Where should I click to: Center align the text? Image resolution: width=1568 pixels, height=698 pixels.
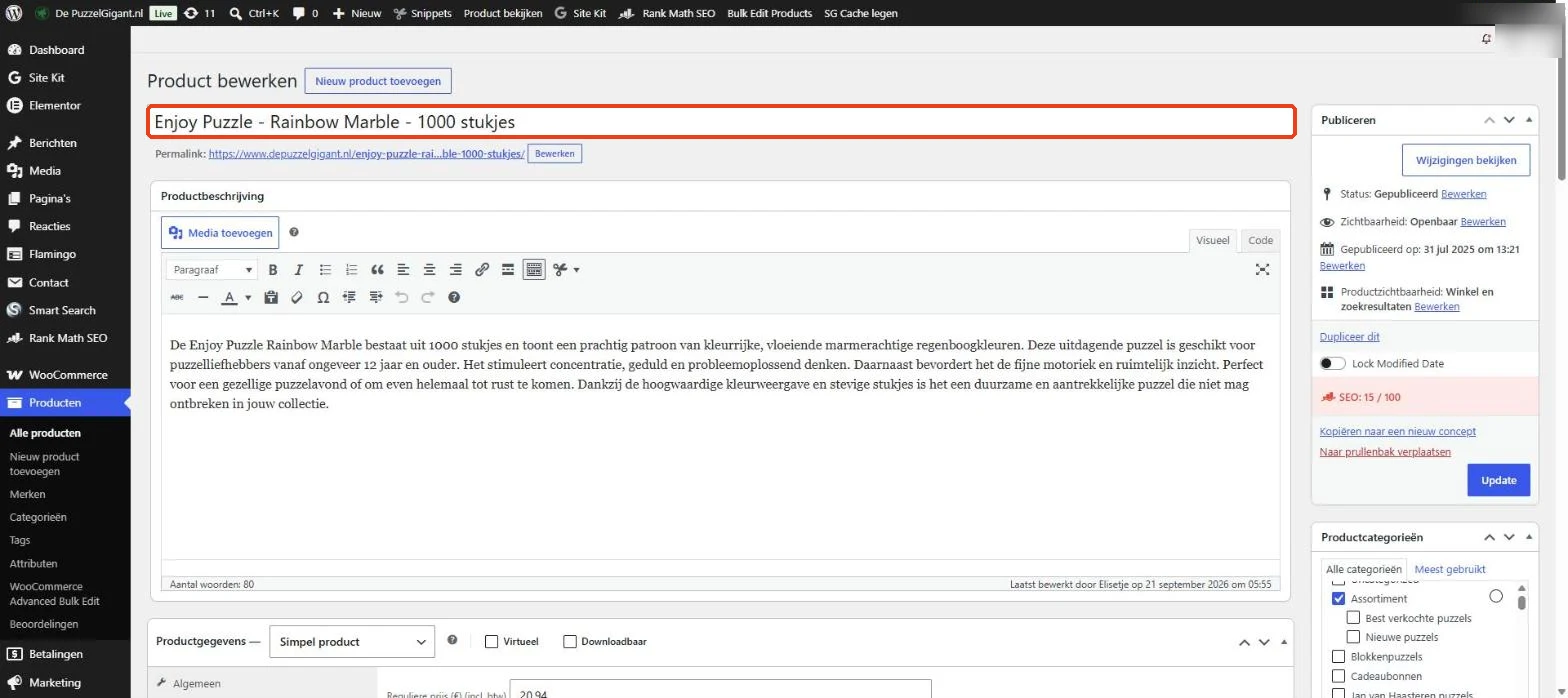point(429,270)
